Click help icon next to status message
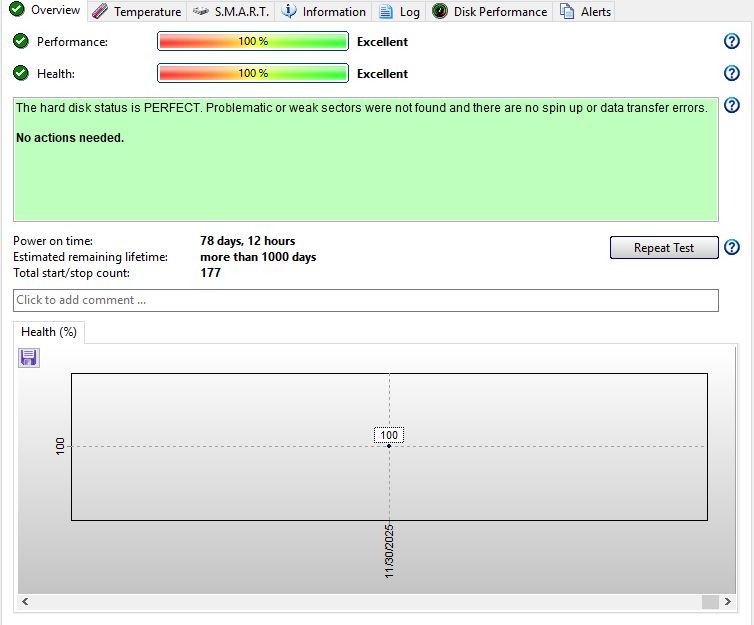The image size is (754, 625). [x=731, y=106]
